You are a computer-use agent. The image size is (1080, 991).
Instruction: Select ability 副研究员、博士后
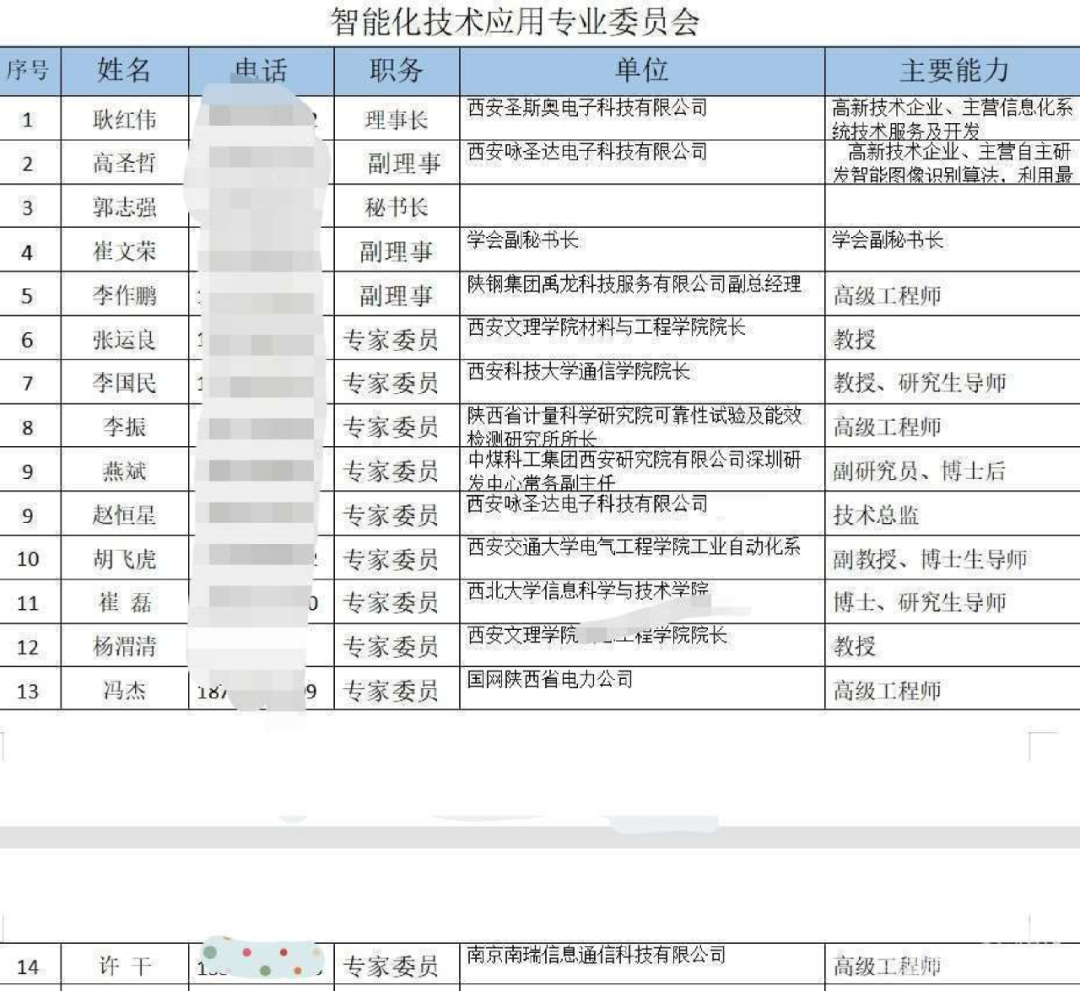click(920, 471)
